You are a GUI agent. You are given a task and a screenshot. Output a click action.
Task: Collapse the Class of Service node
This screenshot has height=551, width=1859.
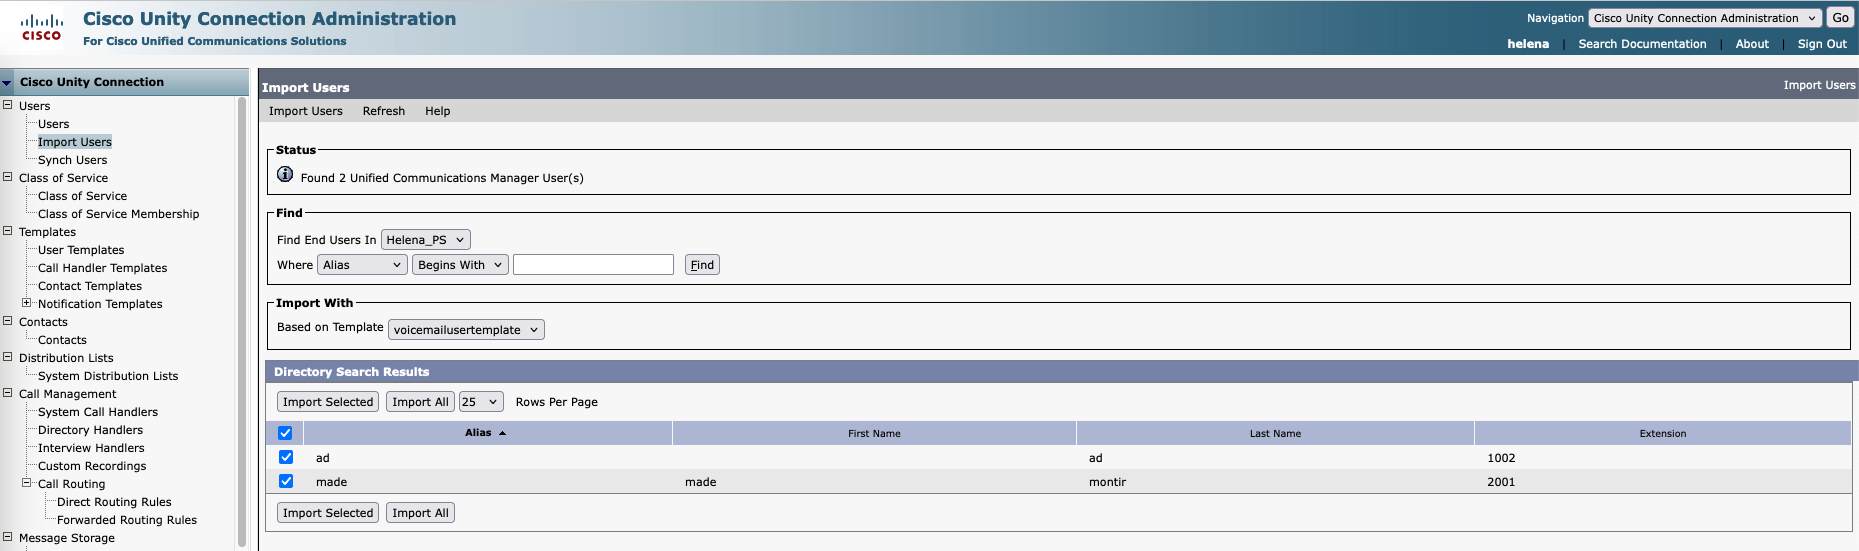(x=8, y=177)
